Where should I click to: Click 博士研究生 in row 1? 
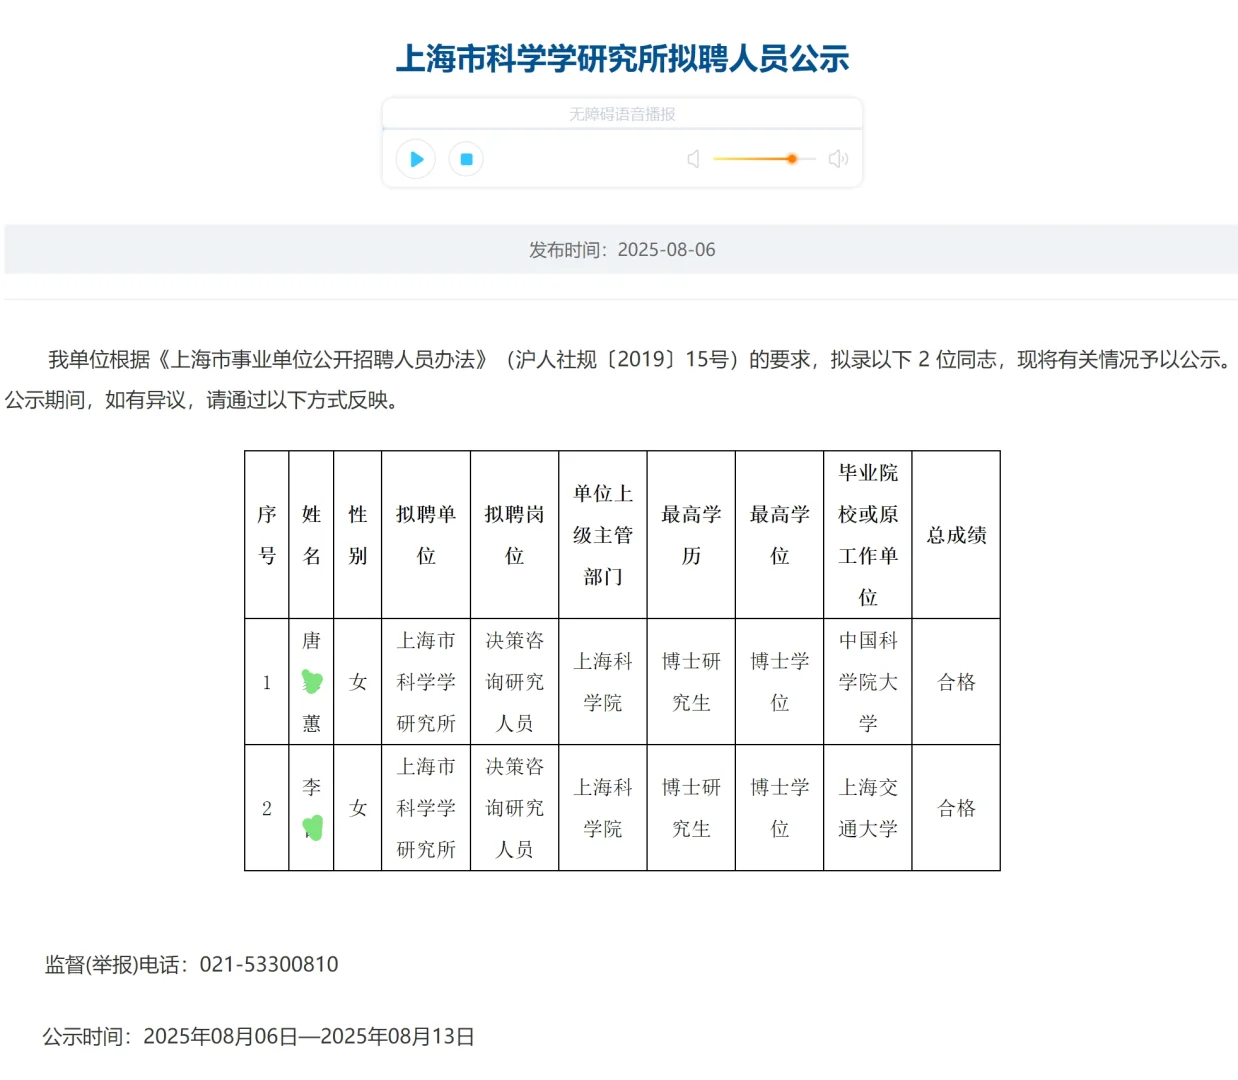(691, 682)
